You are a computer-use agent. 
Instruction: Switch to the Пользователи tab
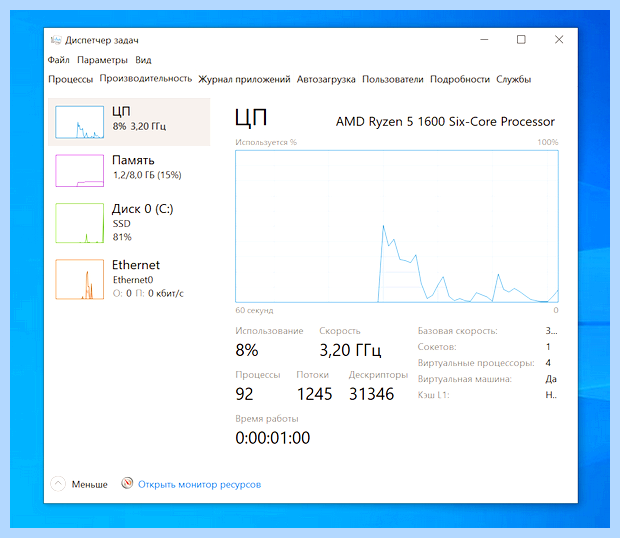393,79
